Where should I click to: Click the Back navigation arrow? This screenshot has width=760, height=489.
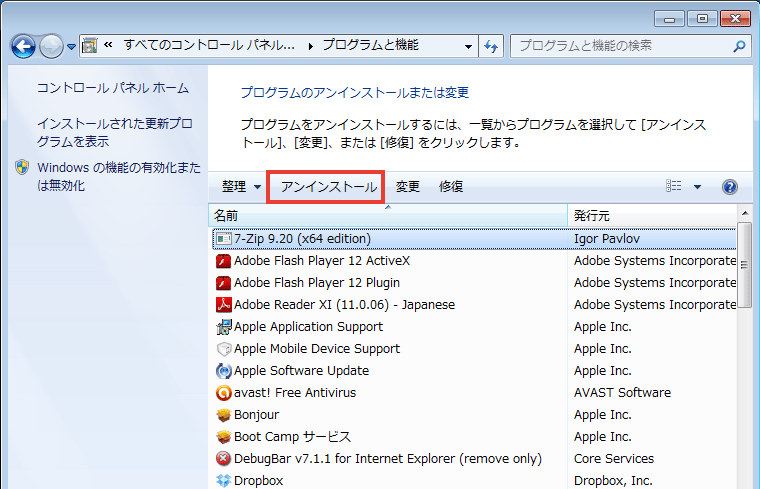pyautogui.click(x=23, y=47)
